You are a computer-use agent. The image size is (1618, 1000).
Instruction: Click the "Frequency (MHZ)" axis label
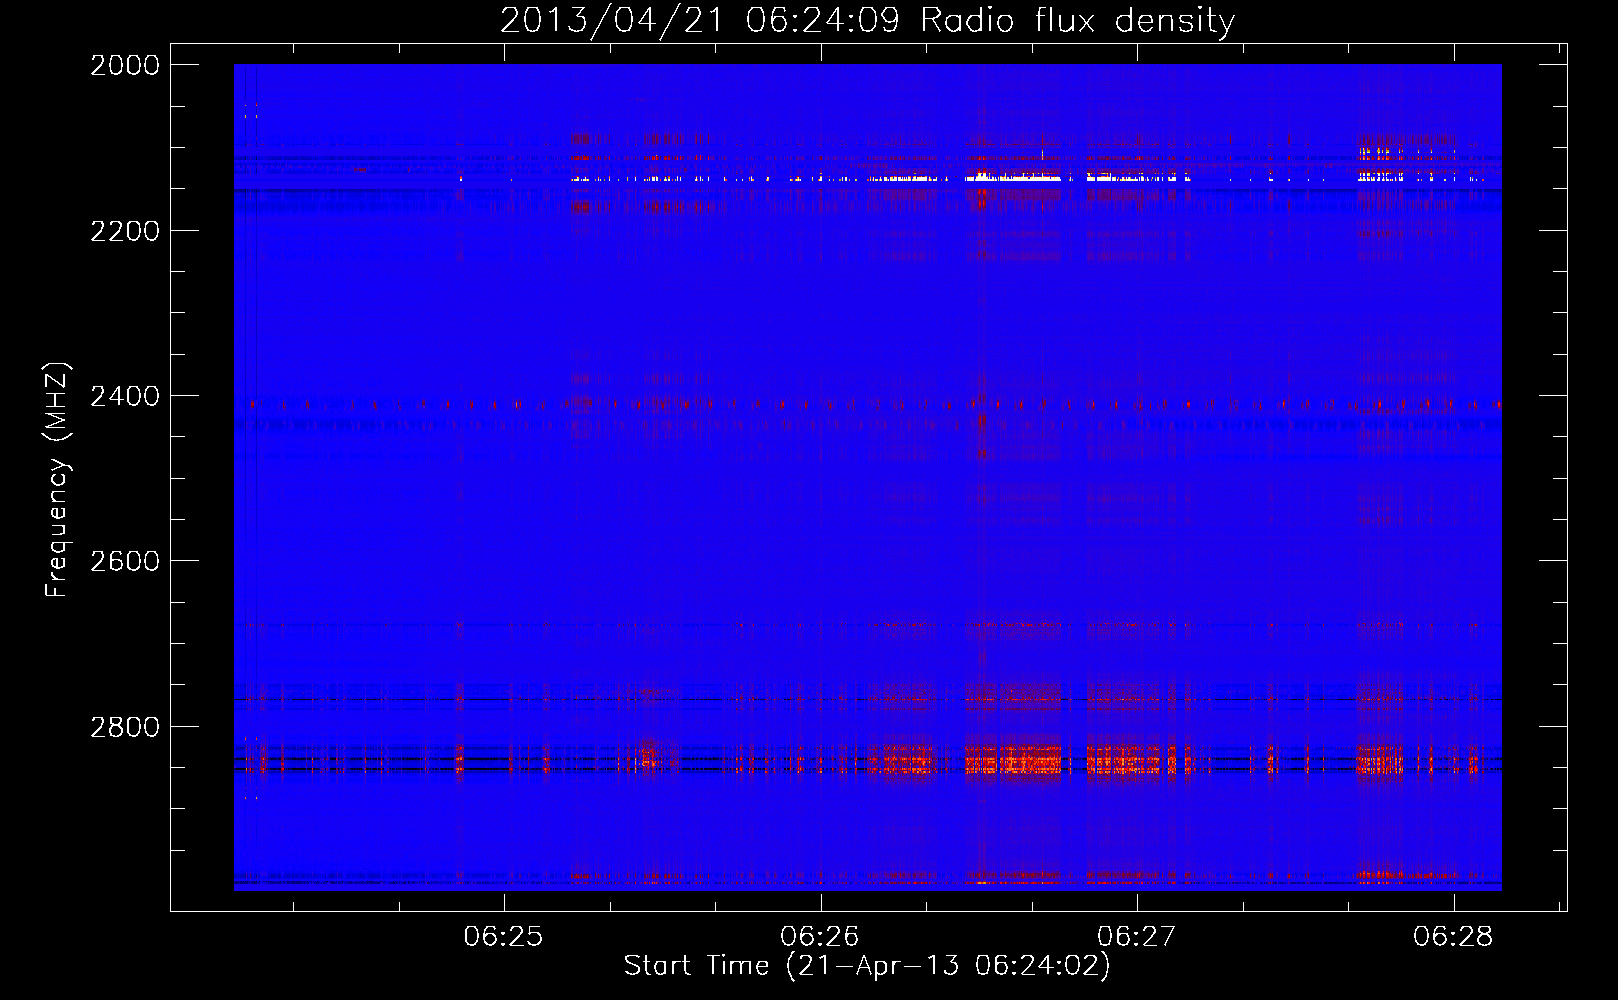click(57, 480)
